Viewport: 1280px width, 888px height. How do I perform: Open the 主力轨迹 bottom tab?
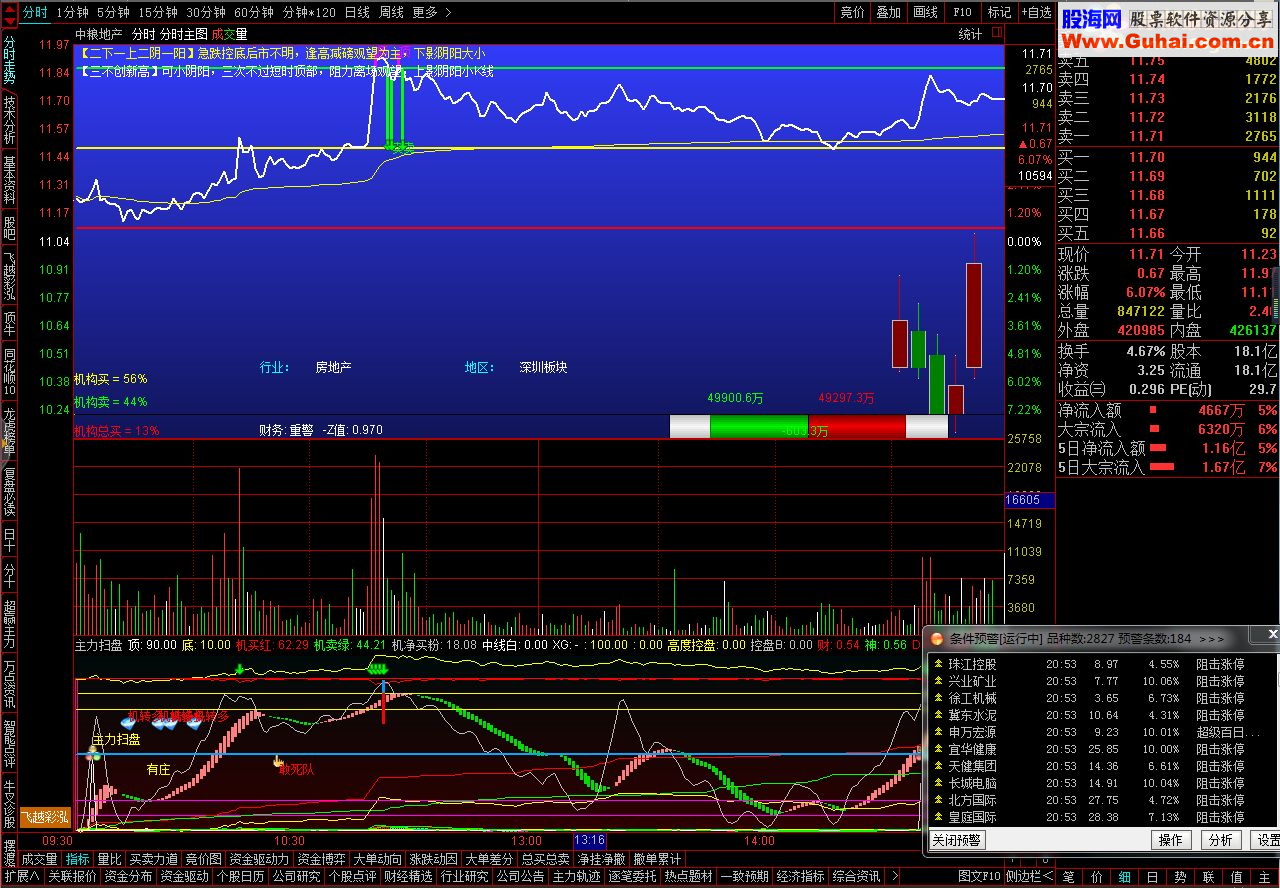coord(576,877)
